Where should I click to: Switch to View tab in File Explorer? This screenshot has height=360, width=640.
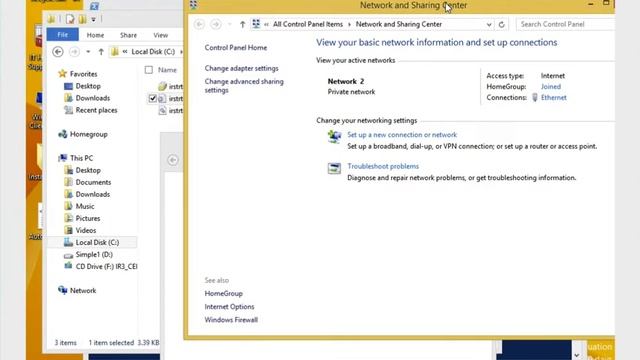coord(160,35)
